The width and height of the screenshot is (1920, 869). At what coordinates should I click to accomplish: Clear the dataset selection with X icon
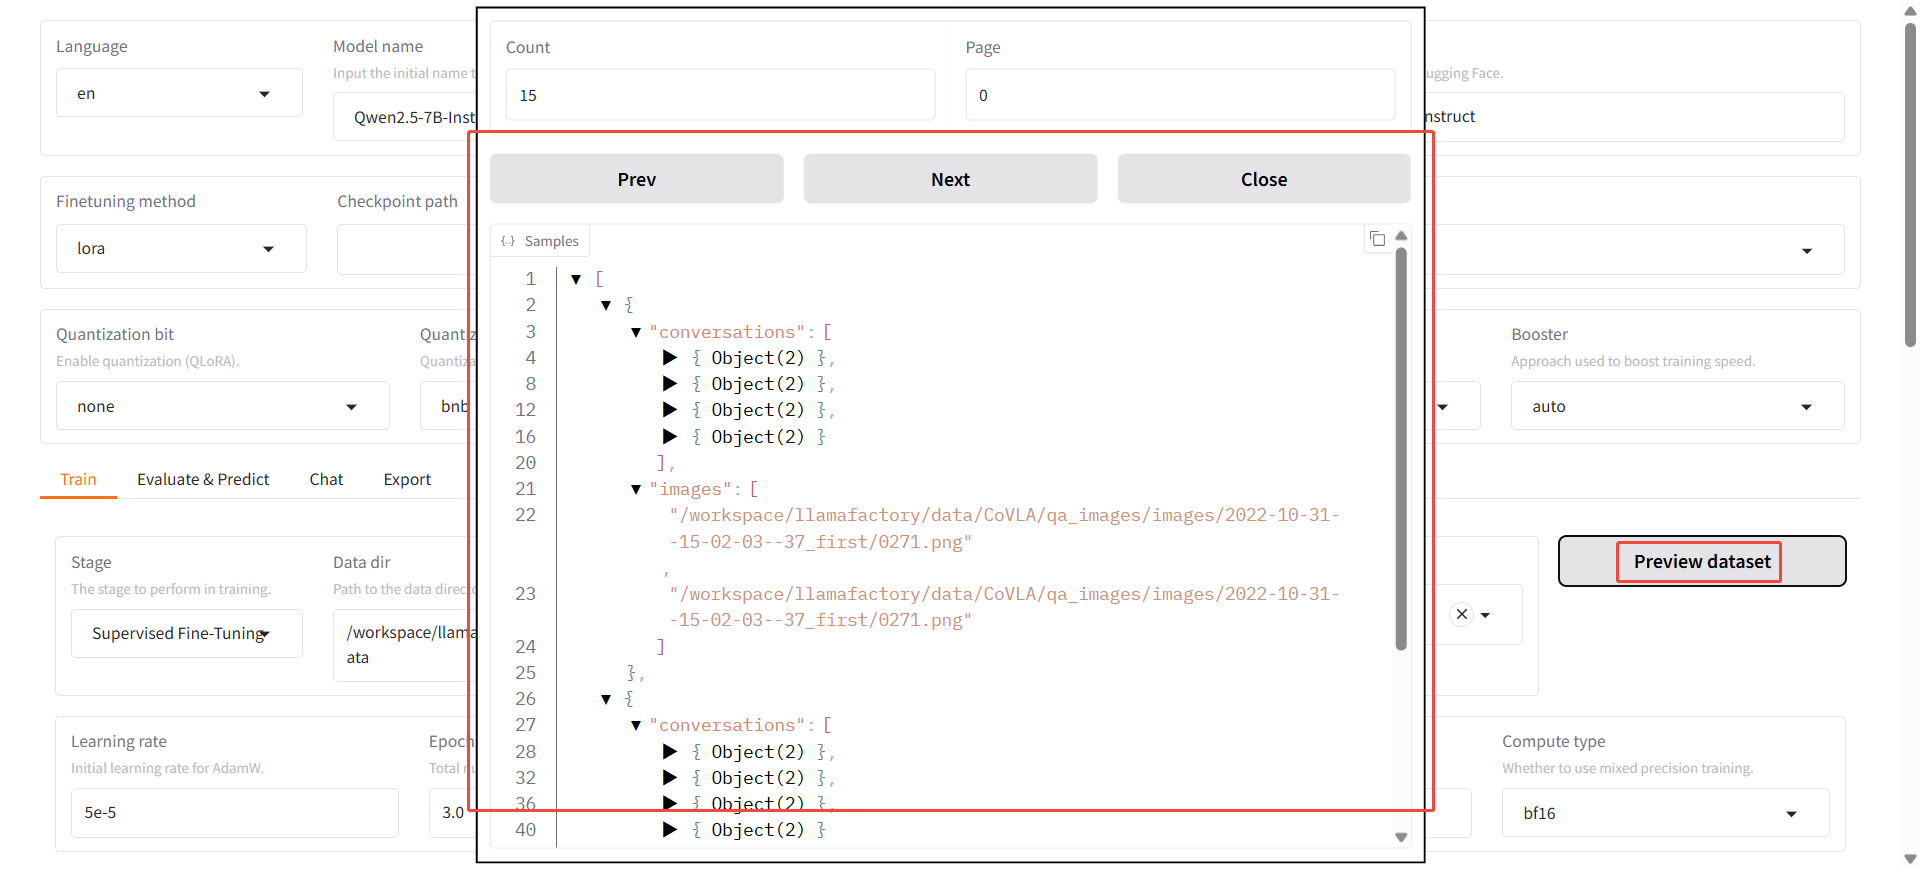click(x=1462, y=614)
